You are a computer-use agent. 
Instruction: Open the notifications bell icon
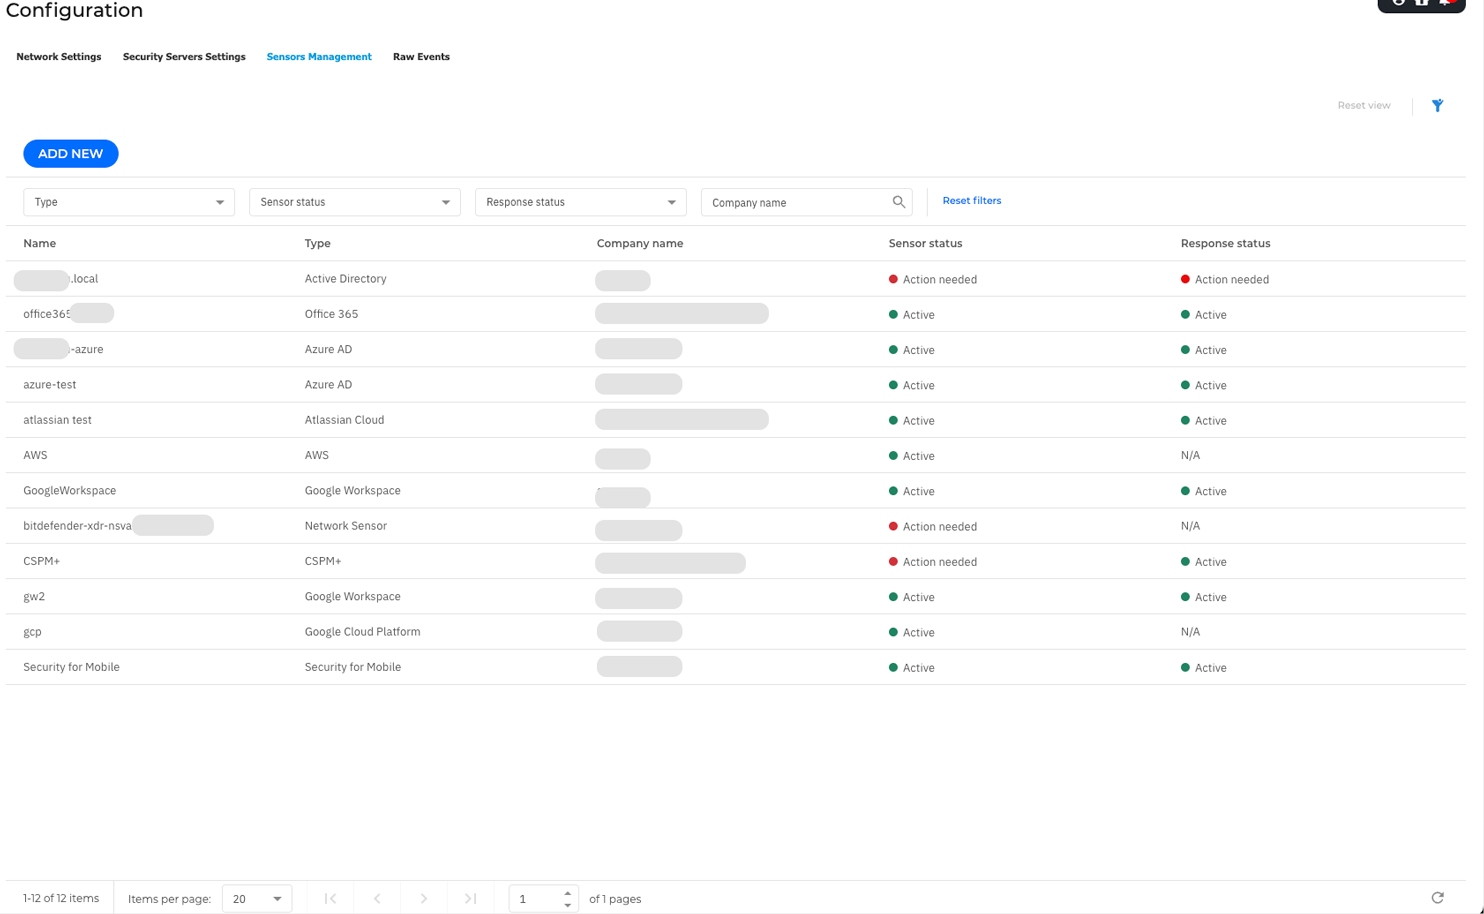point(1446,4)
